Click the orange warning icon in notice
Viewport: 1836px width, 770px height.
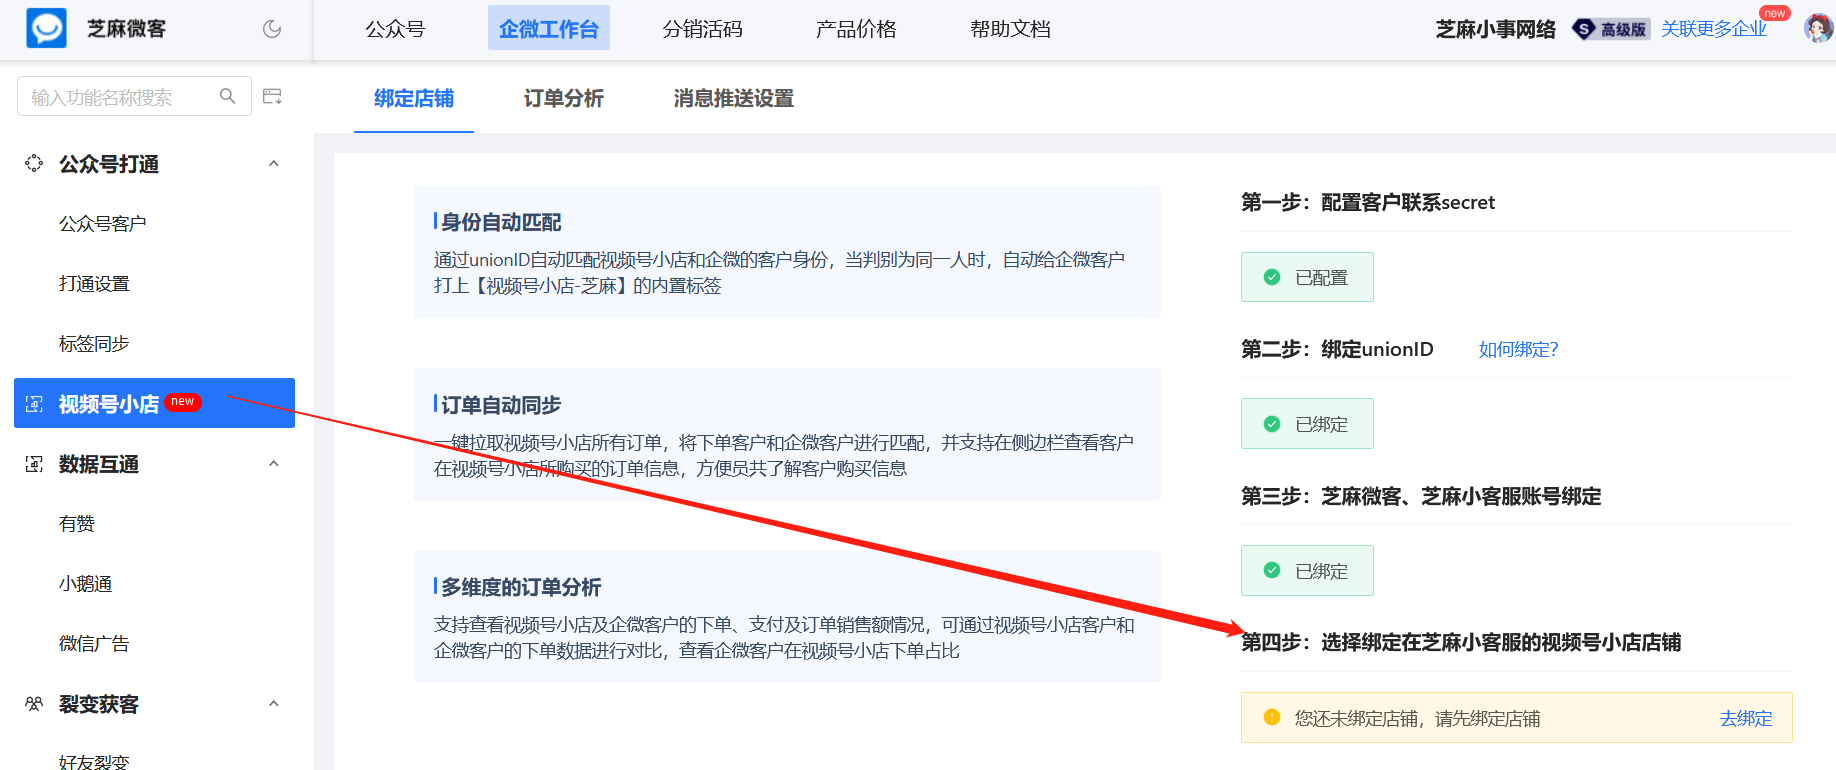click(x=1272, y=717)
